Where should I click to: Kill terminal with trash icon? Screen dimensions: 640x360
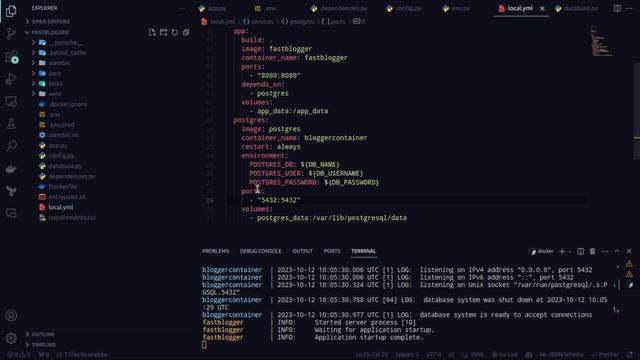tap(592, 251)
